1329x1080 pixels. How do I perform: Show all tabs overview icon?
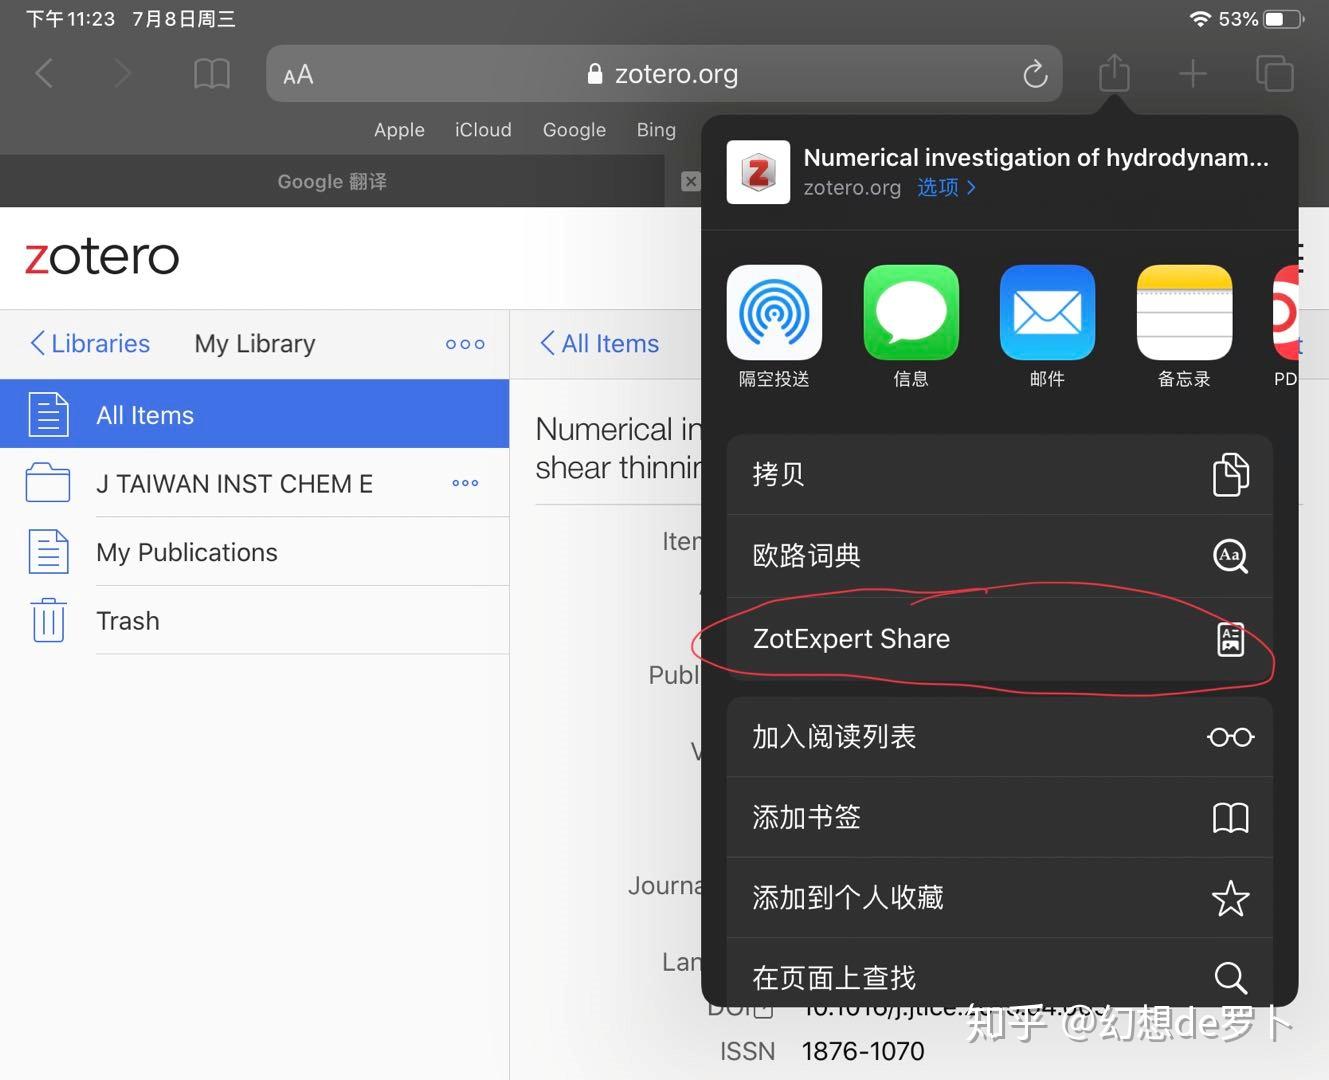(x=1274, y=73)
